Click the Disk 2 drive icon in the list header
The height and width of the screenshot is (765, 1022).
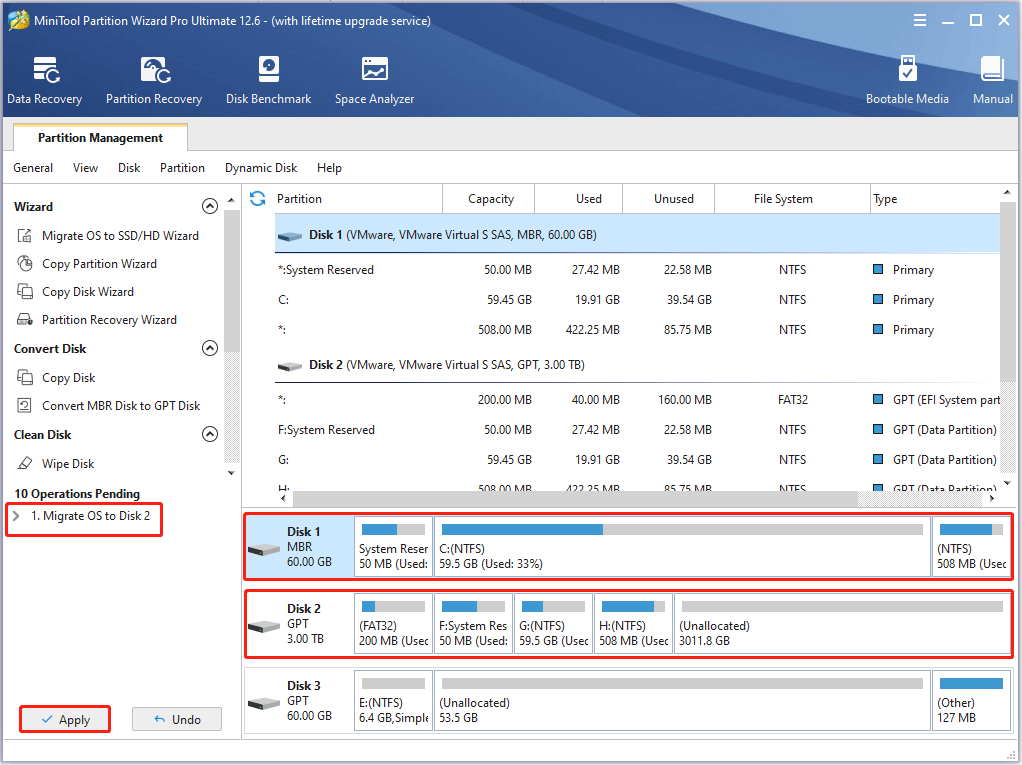click(x=290, y=366)
